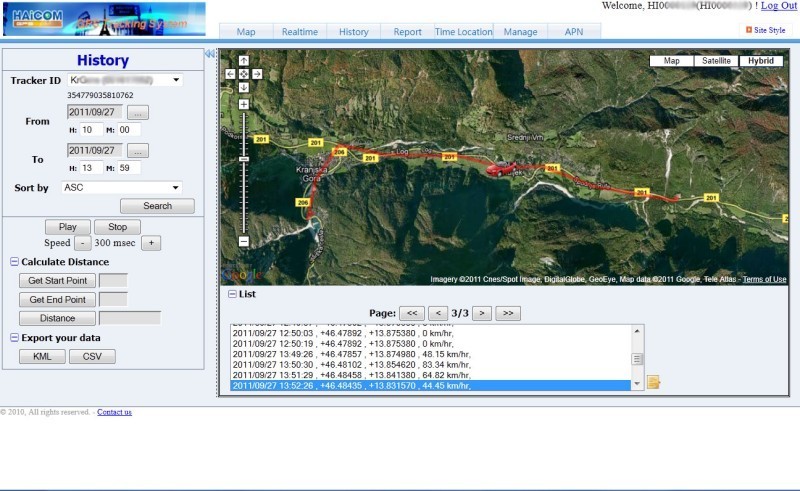Click the Distance button

(57, 318)
